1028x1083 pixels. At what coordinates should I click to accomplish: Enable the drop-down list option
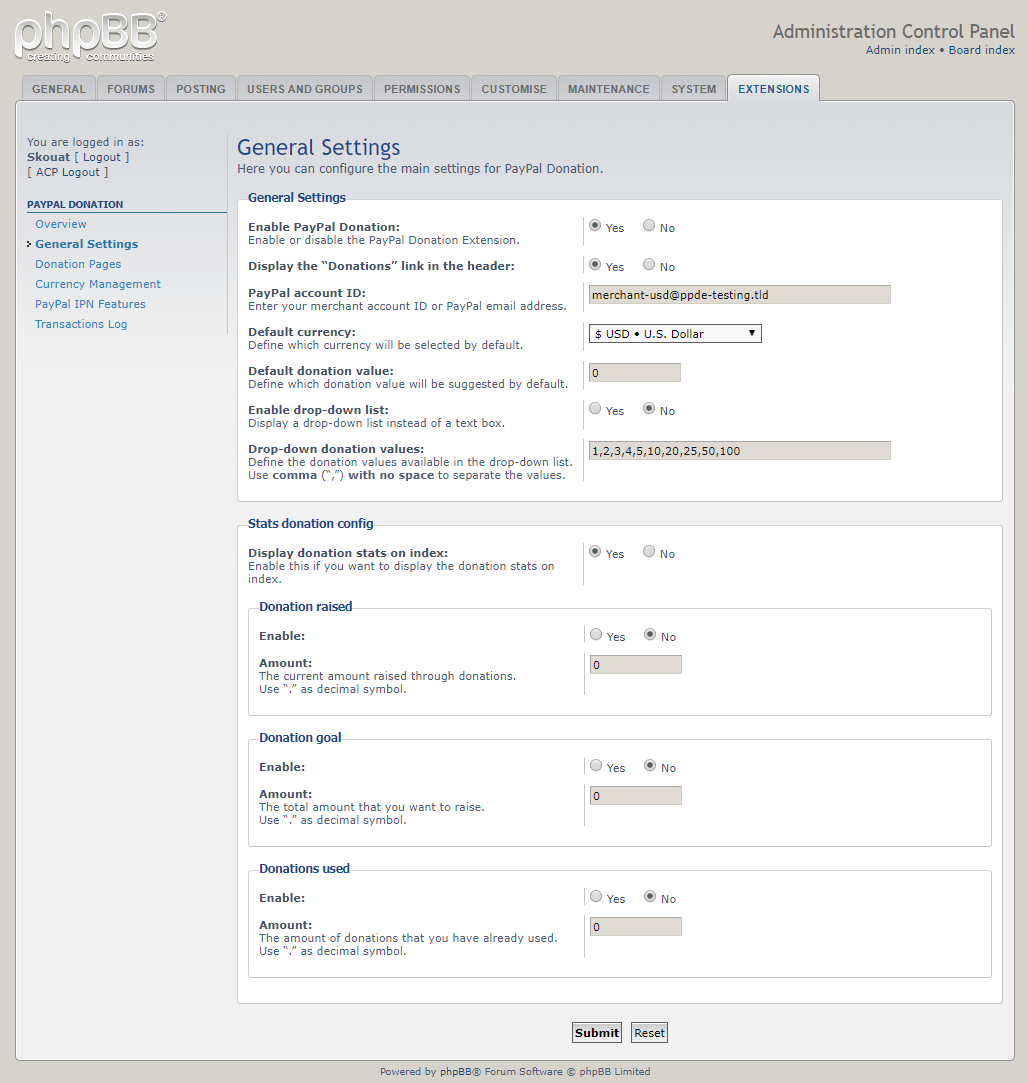pyautogui.click(x=595, y=409)
